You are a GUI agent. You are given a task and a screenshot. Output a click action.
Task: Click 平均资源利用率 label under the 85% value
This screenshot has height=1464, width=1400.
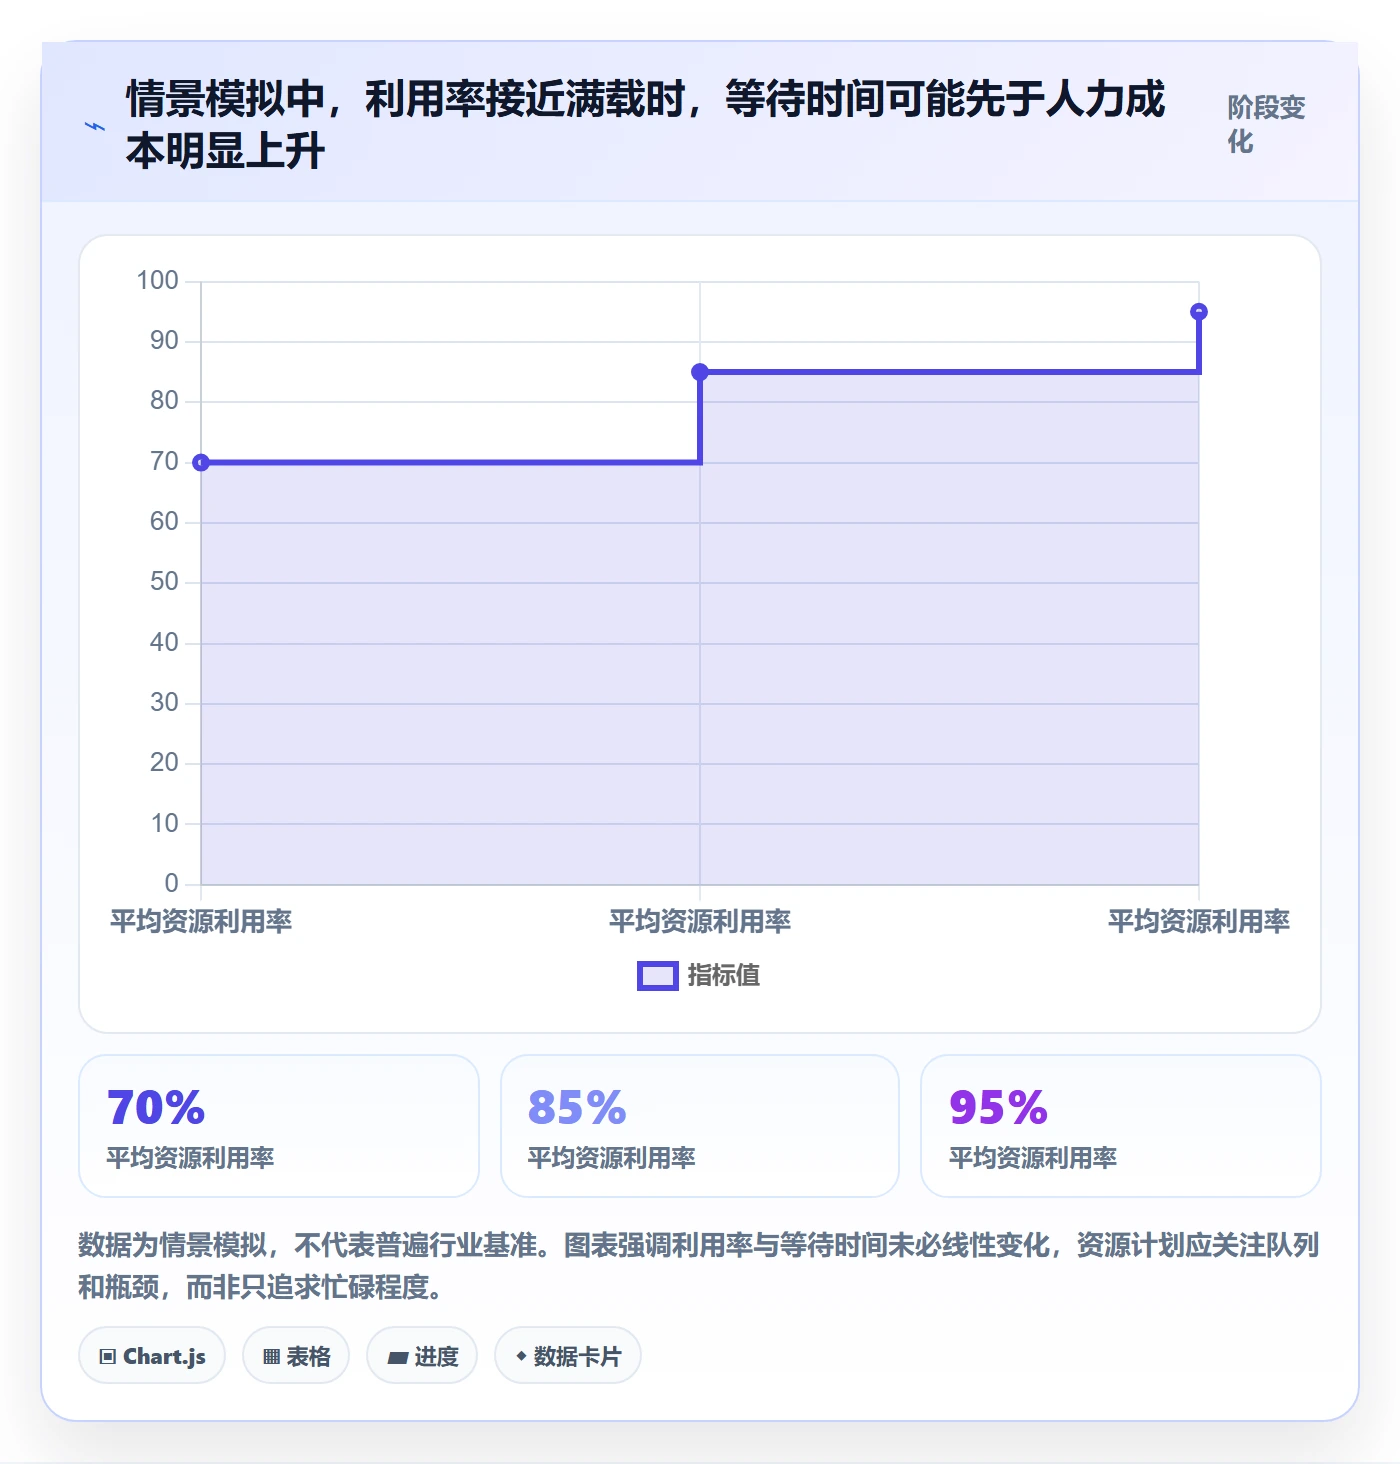click(x=611, y=1158)
